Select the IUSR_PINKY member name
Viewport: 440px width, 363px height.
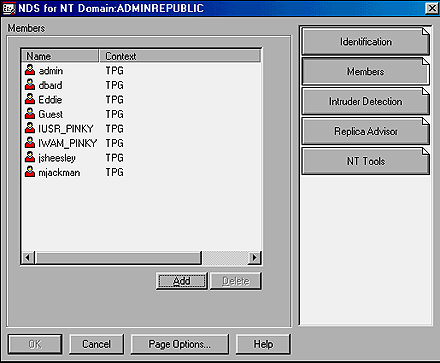66,129
